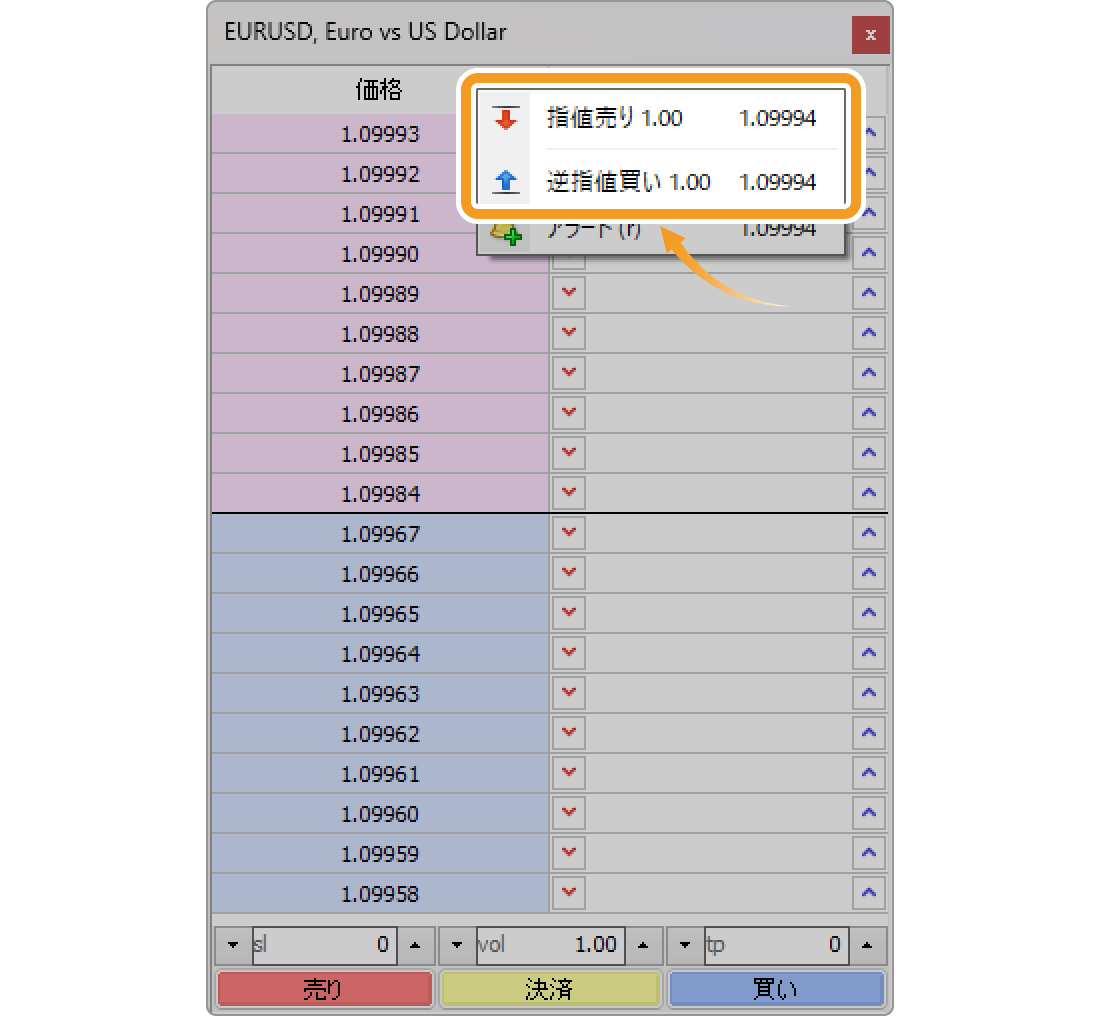Click blue buy arrow on the 1.09985 row
Viewport: 1100px width, 1016px height.
pyautogui.click(x=868, y=453)
